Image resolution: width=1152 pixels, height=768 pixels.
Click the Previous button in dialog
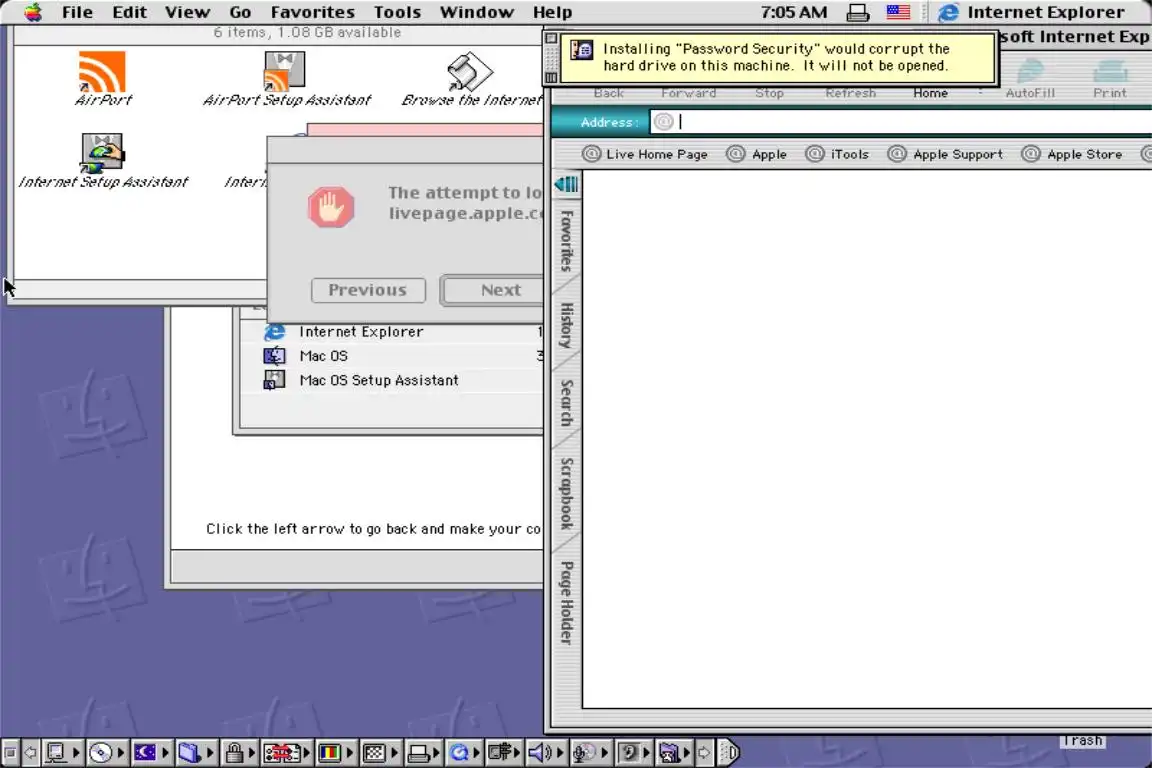click(x=368, y=290)
